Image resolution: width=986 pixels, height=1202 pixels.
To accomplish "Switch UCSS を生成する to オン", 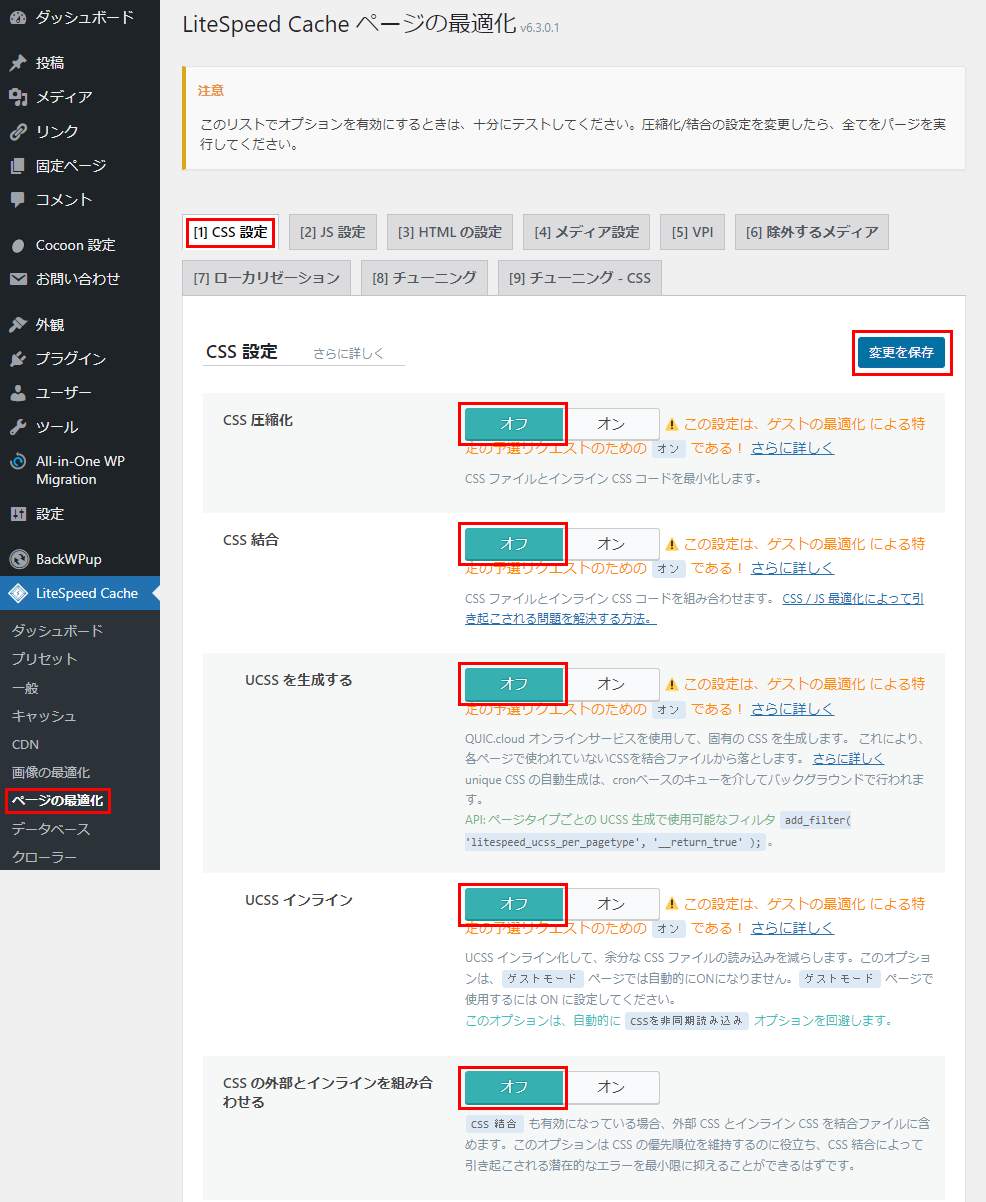I will click(610, 684).
